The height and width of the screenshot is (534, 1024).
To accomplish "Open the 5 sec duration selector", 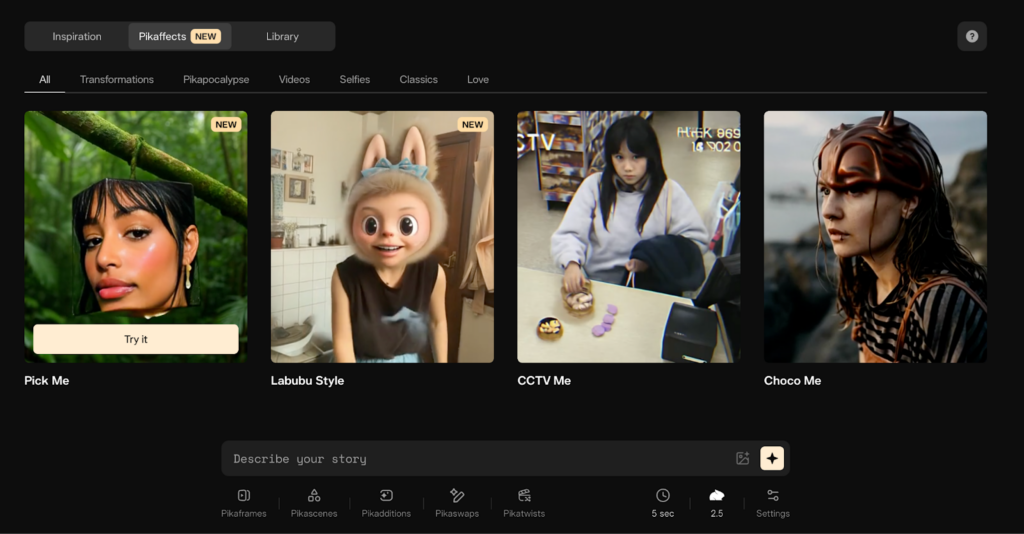I will pyautogui.click(x=662, y=503).
